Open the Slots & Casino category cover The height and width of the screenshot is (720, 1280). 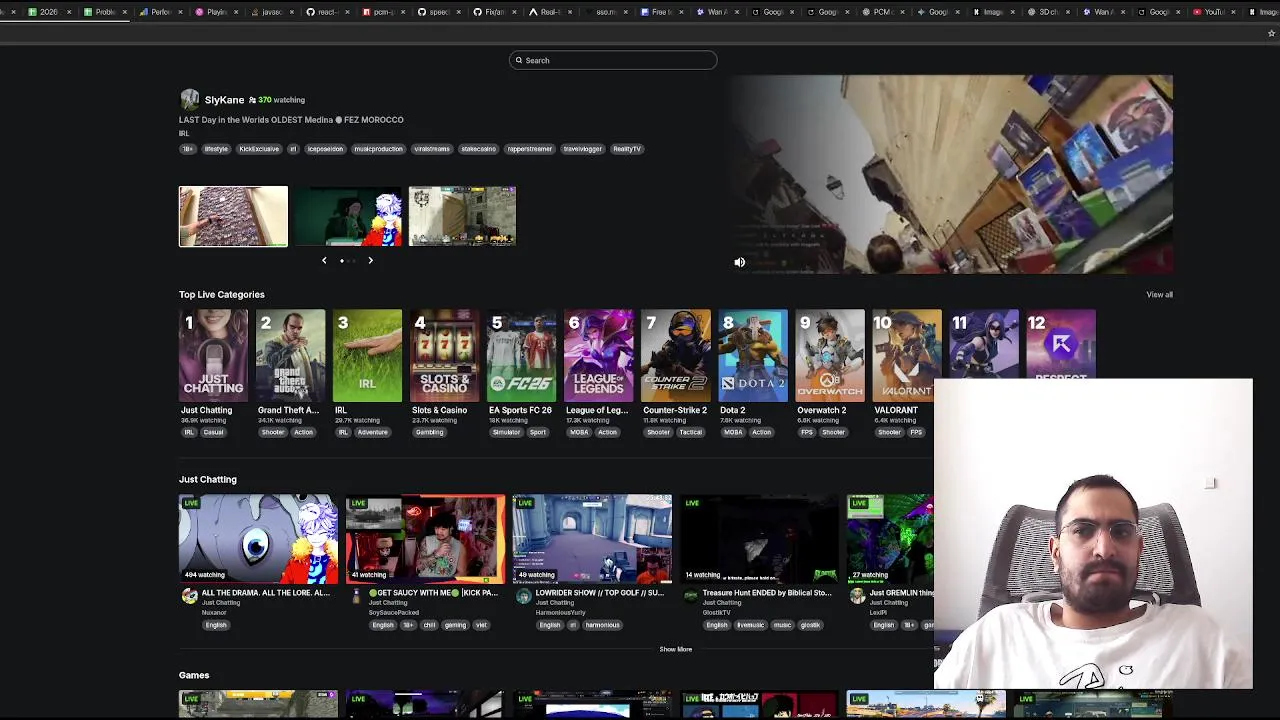444,355
